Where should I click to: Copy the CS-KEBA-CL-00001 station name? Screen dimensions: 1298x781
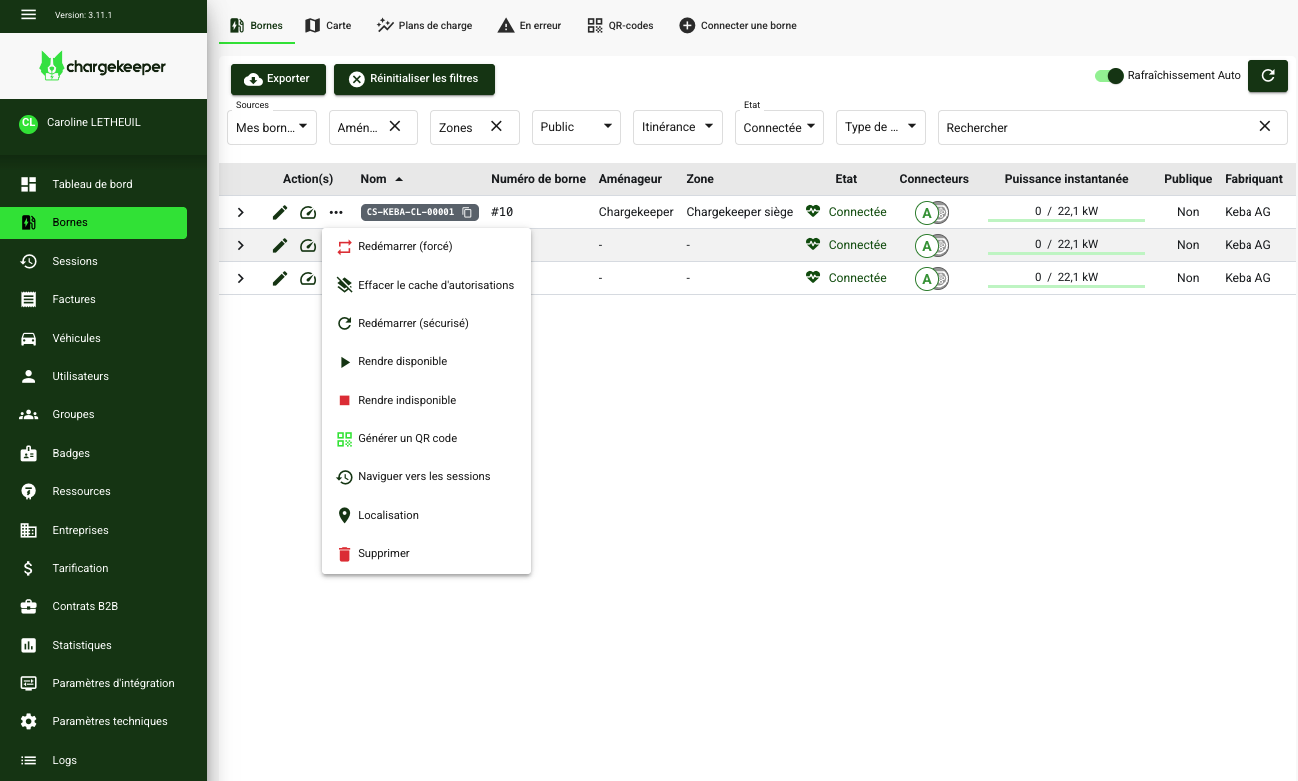click(467, 212)
